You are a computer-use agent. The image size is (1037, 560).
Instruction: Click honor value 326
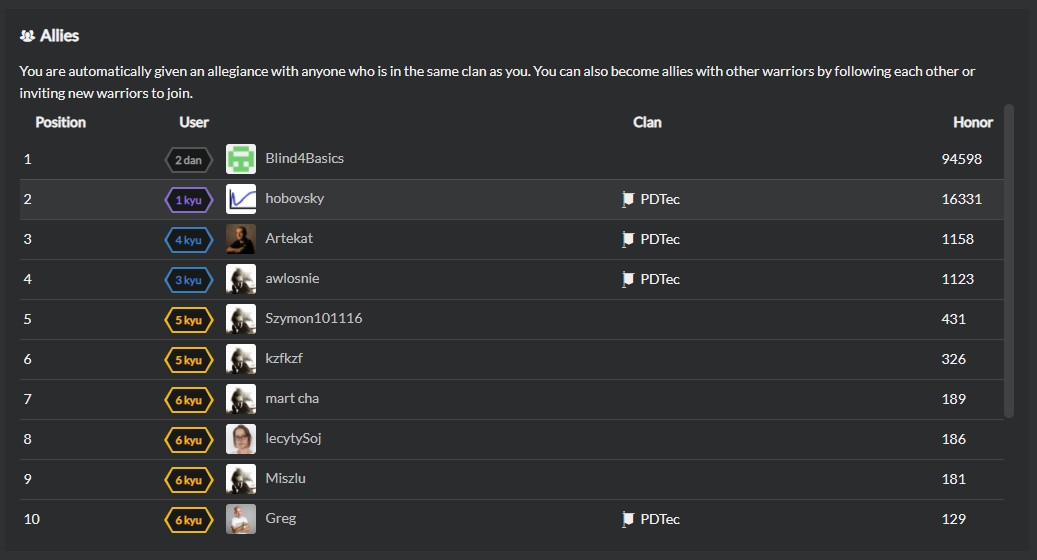coord(954,359)
